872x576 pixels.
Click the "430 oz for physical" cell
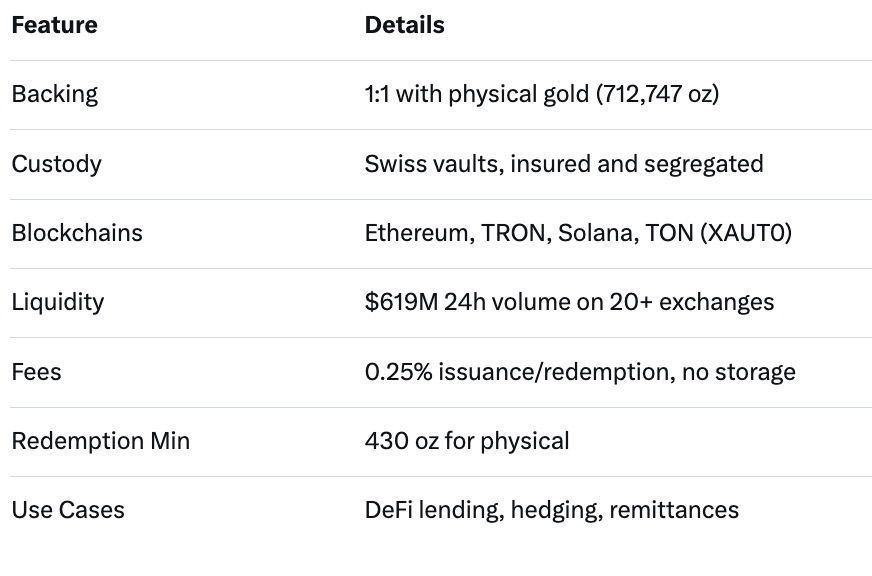467,441
